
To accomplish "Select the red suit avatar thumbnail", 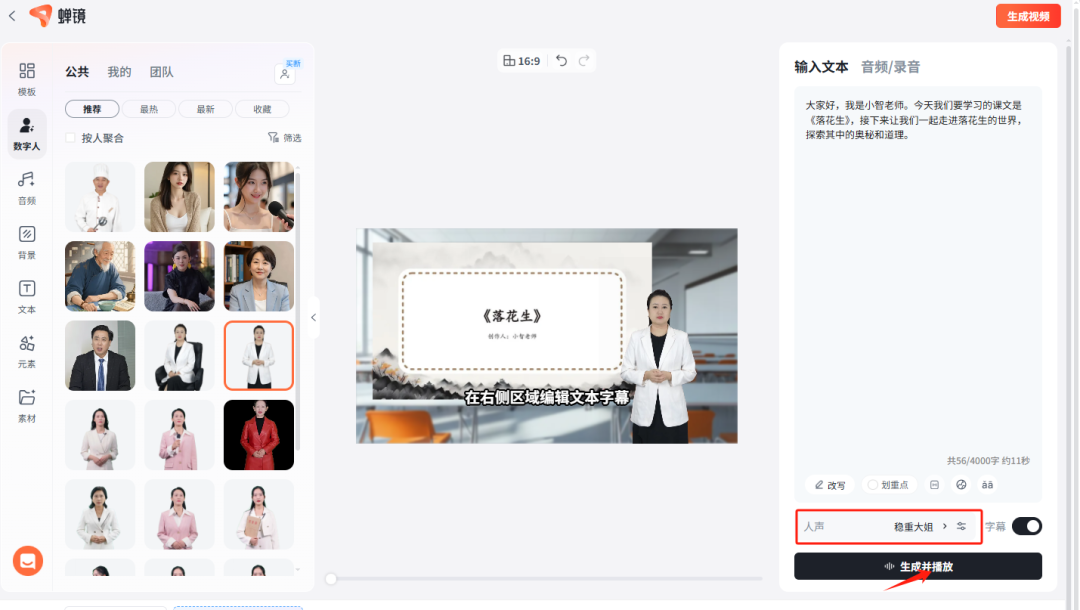I will point(258,434).
